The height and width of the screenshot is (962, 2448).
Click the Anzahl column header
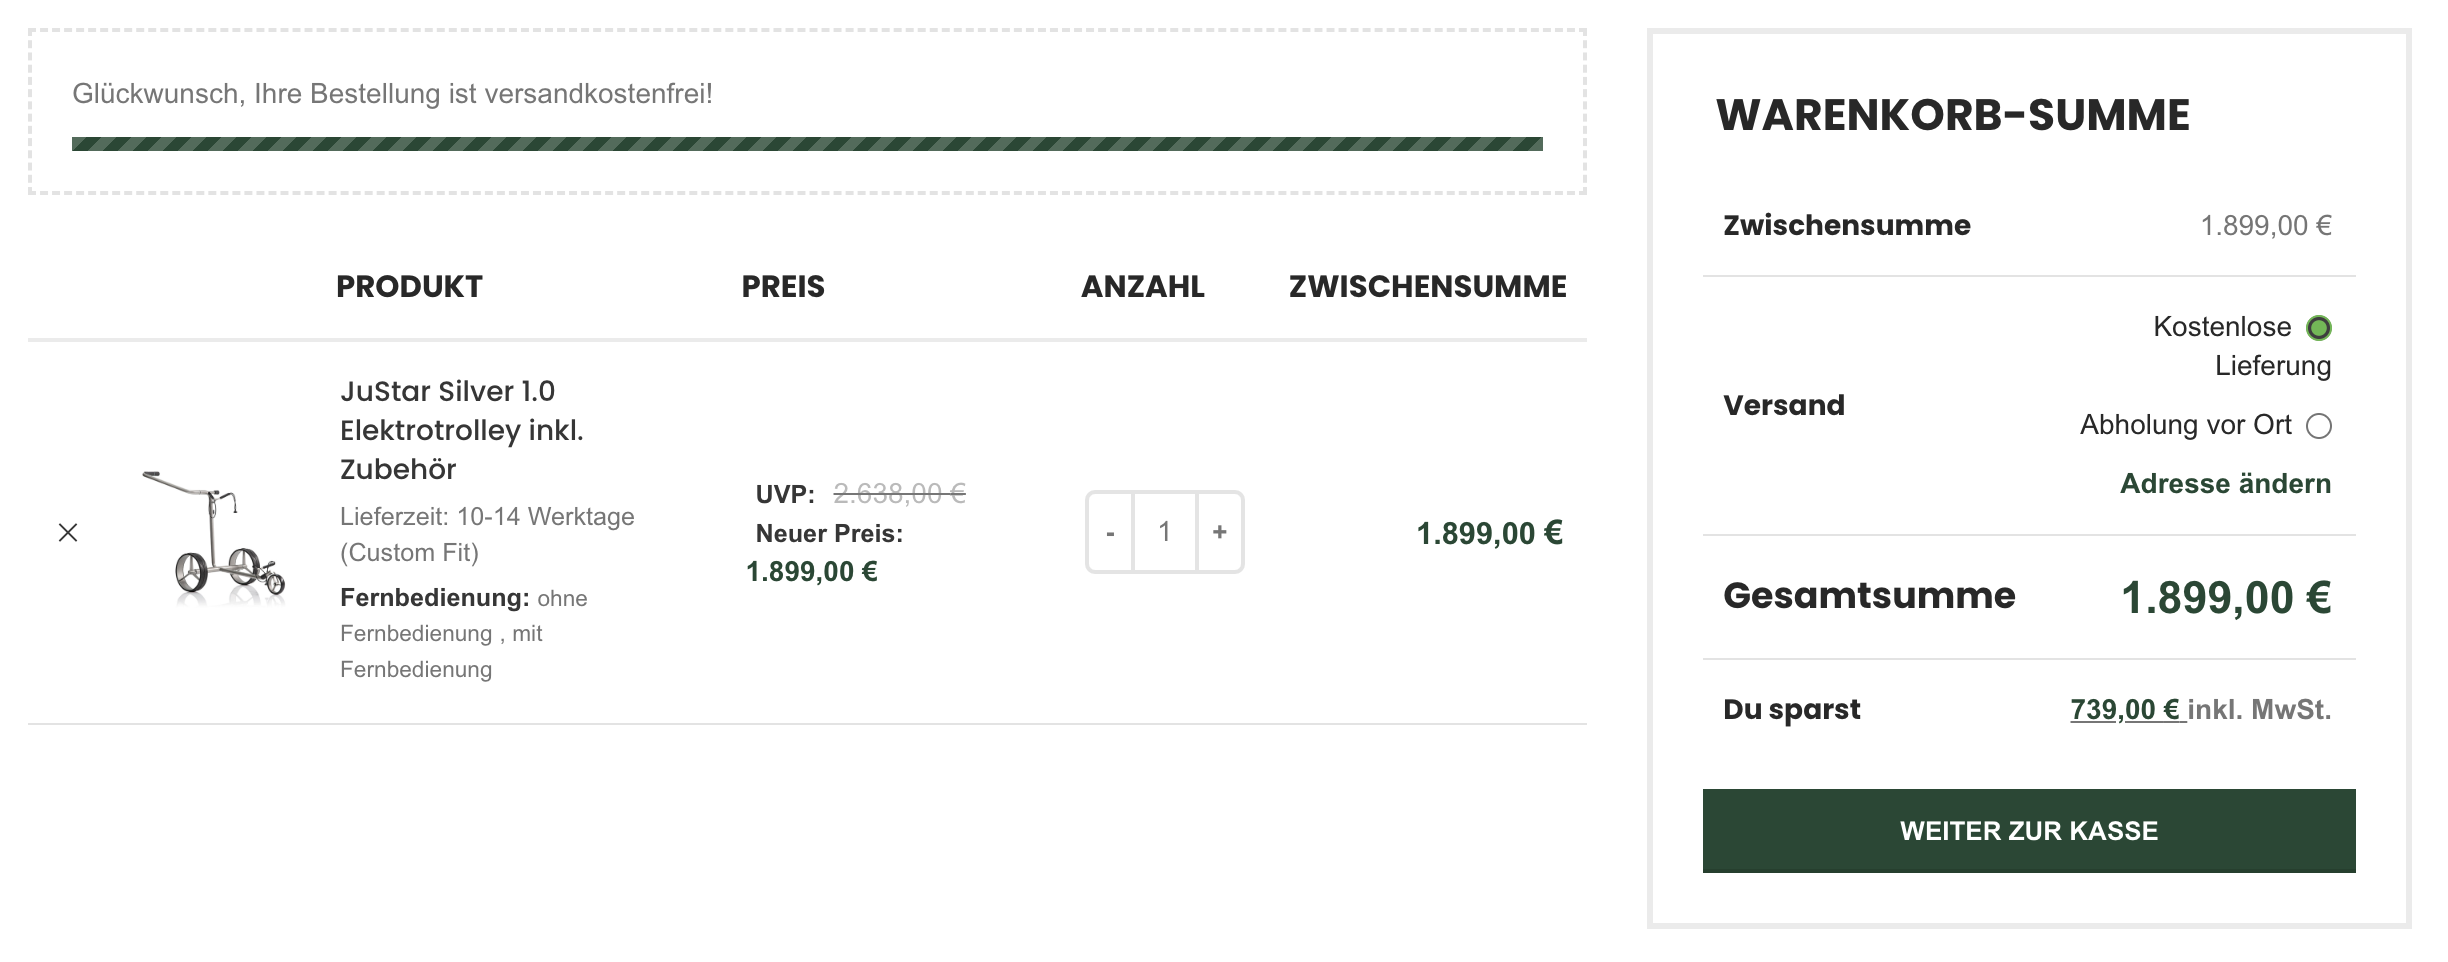click(1143, 287)
